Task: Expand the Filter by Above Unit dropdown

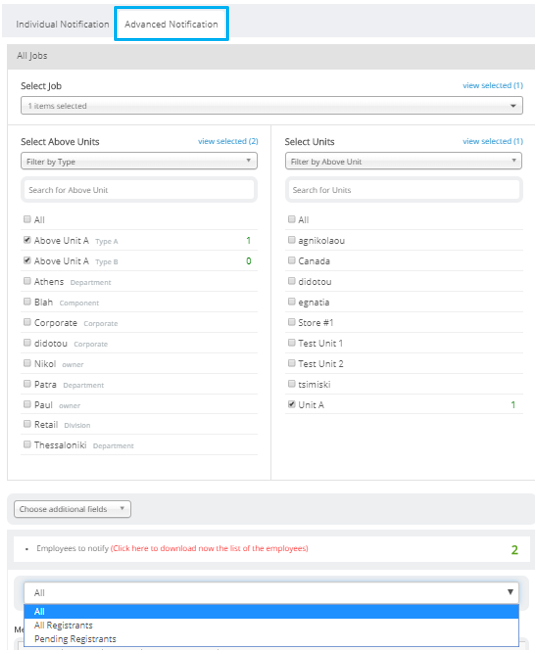Action: [x=403, y=161]
